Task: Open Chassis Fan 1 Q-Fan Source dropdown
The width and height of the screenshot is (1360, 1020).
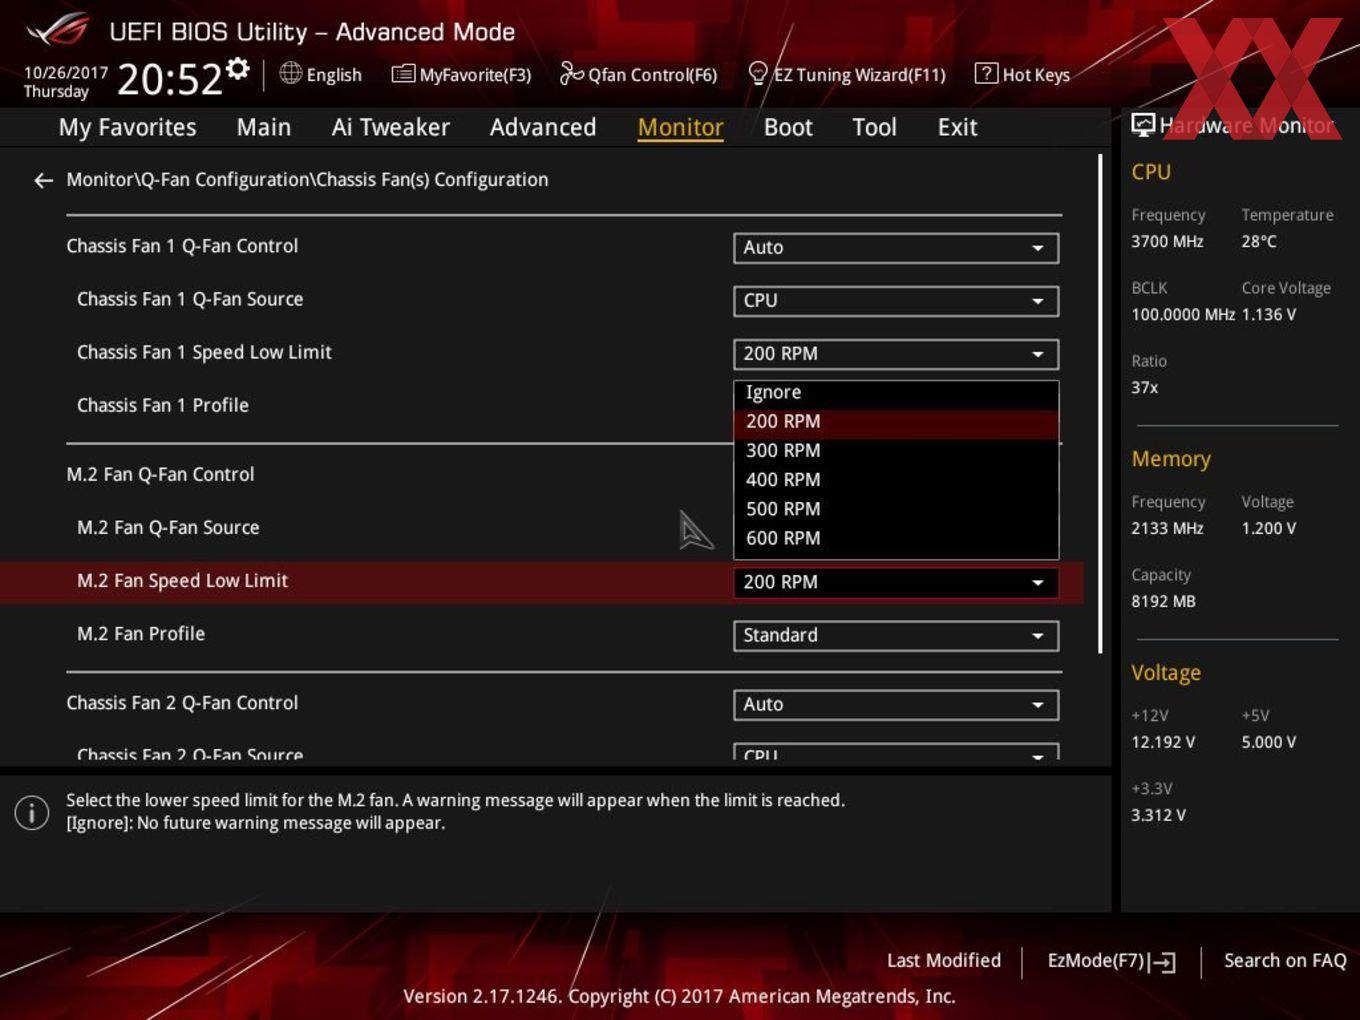Action: pos(896,301)
